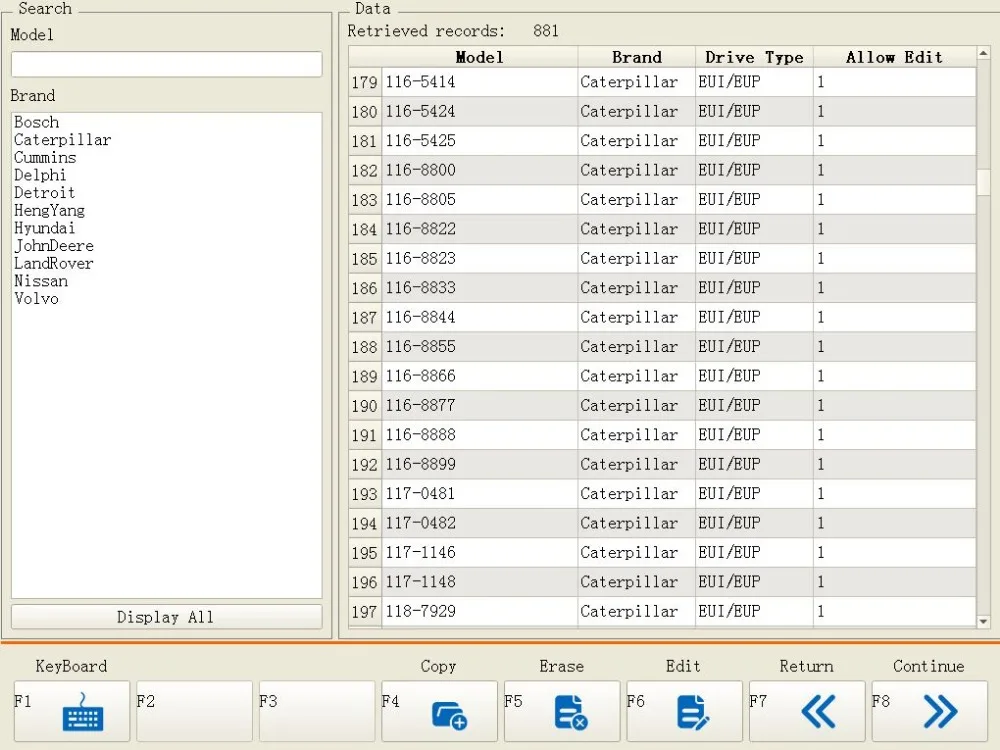
Task: Click the Drive Type column header
Action: (x=754, y=57)
